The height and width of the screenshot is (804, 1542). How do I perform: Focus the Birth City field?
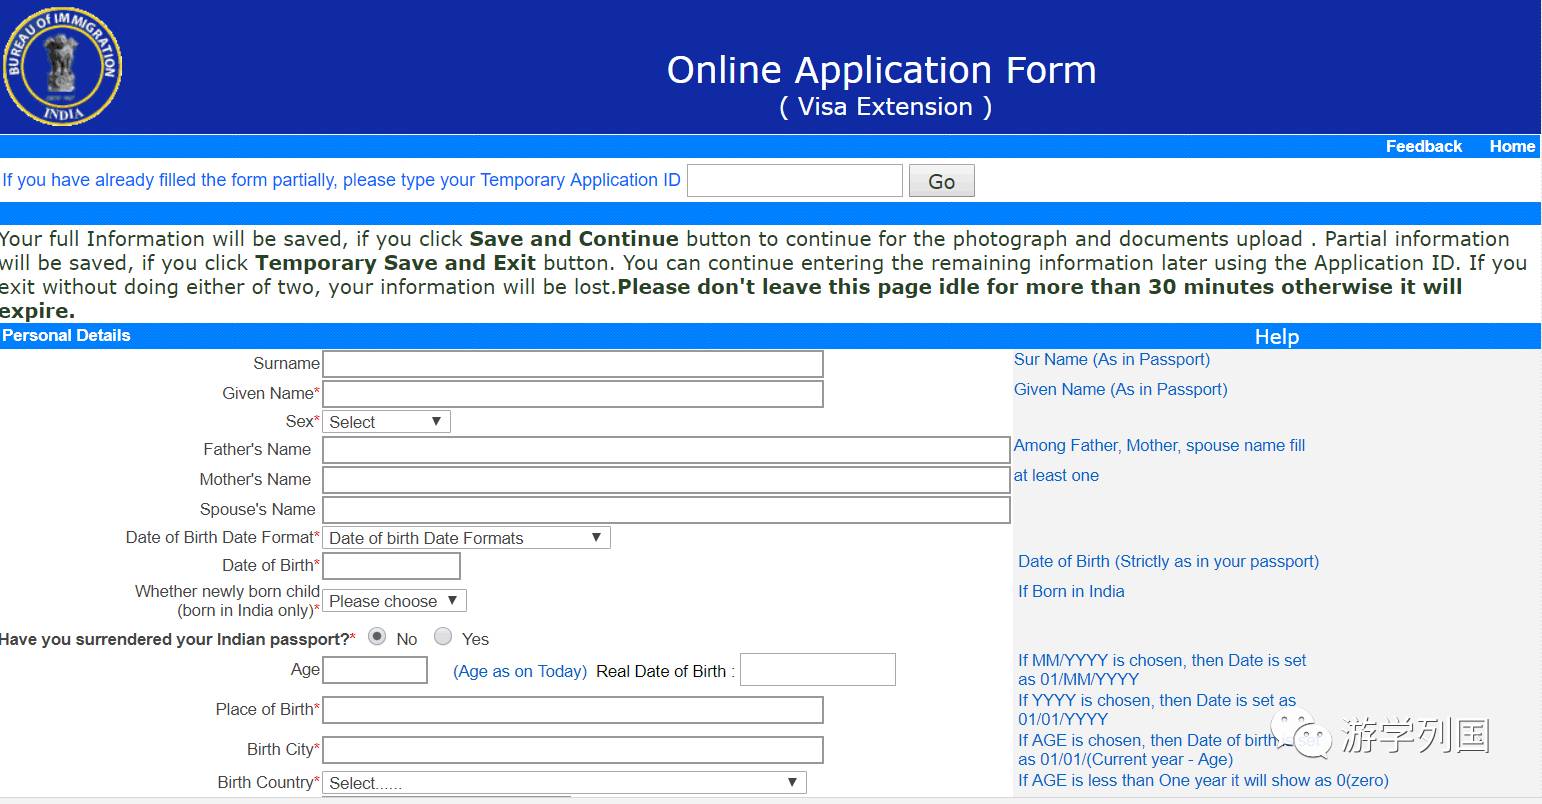click(x=573, y=750)
